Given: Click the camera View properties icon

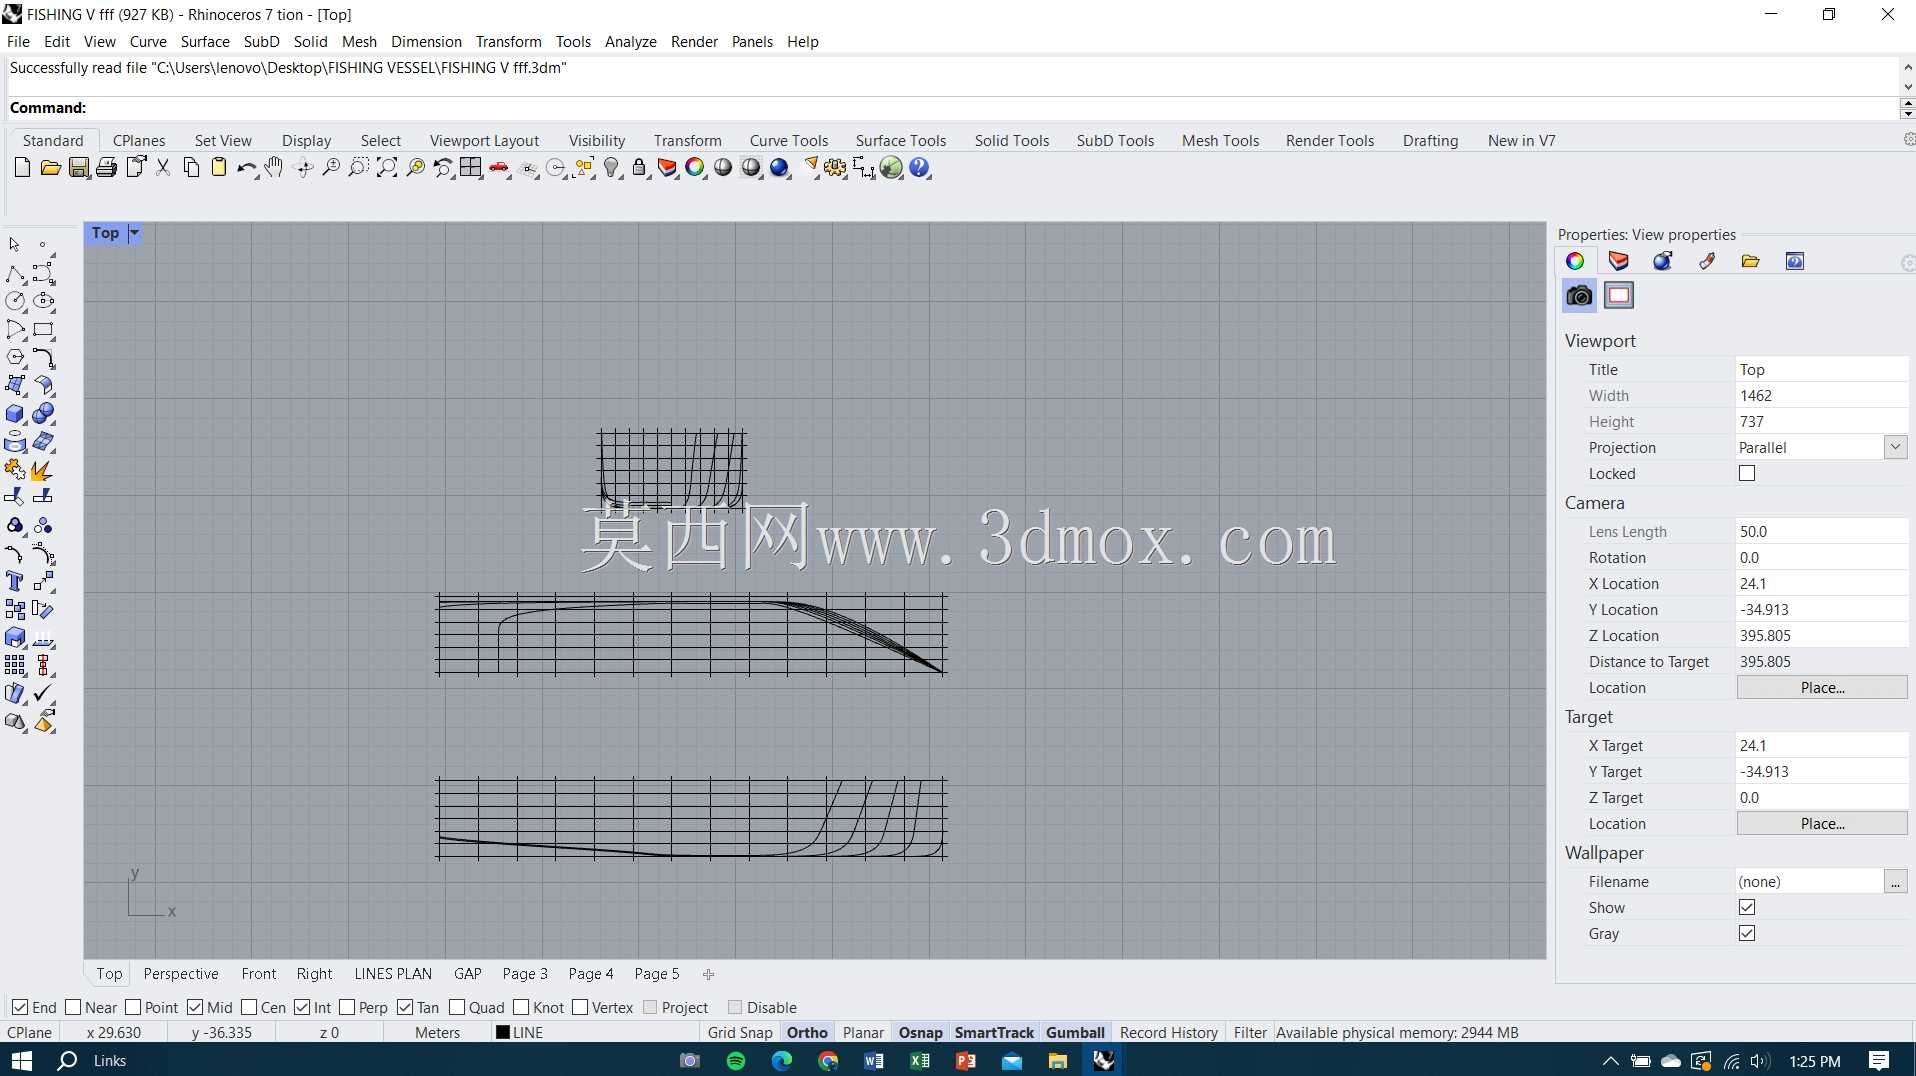Looking at the screenshot, I should (1580, 296).
